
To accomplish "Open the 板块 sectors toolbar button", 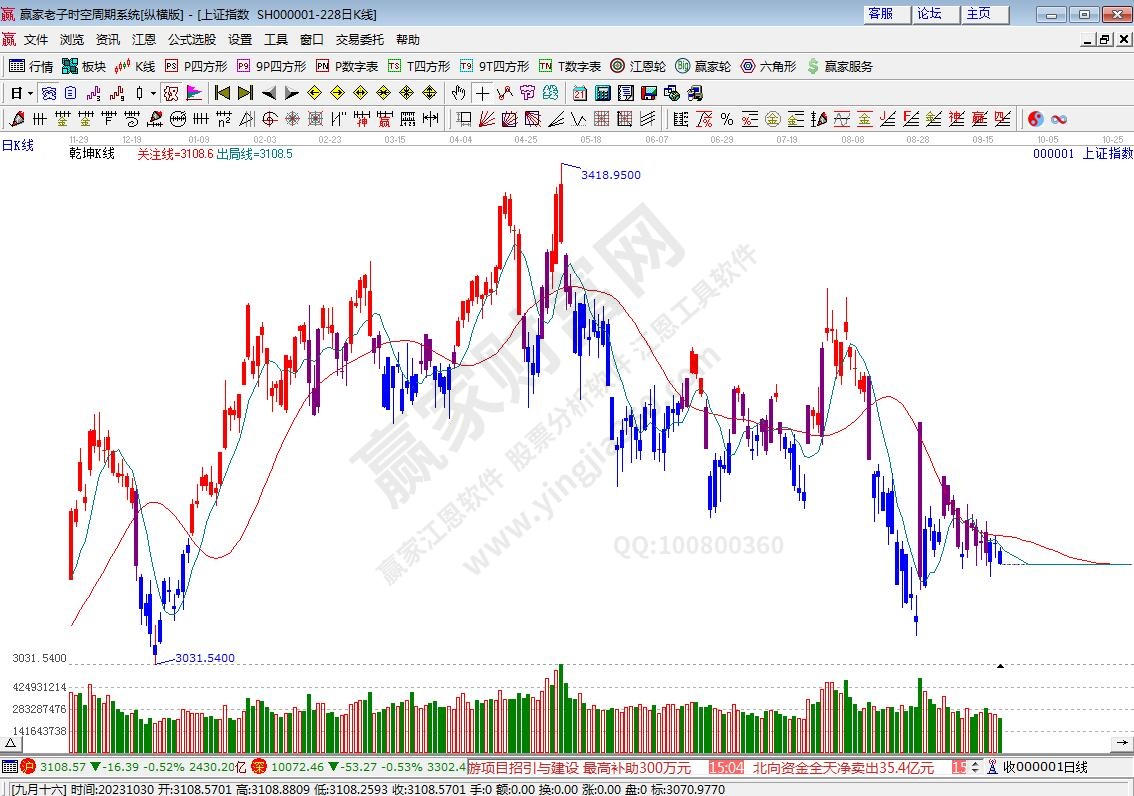I will click(84, 66).
